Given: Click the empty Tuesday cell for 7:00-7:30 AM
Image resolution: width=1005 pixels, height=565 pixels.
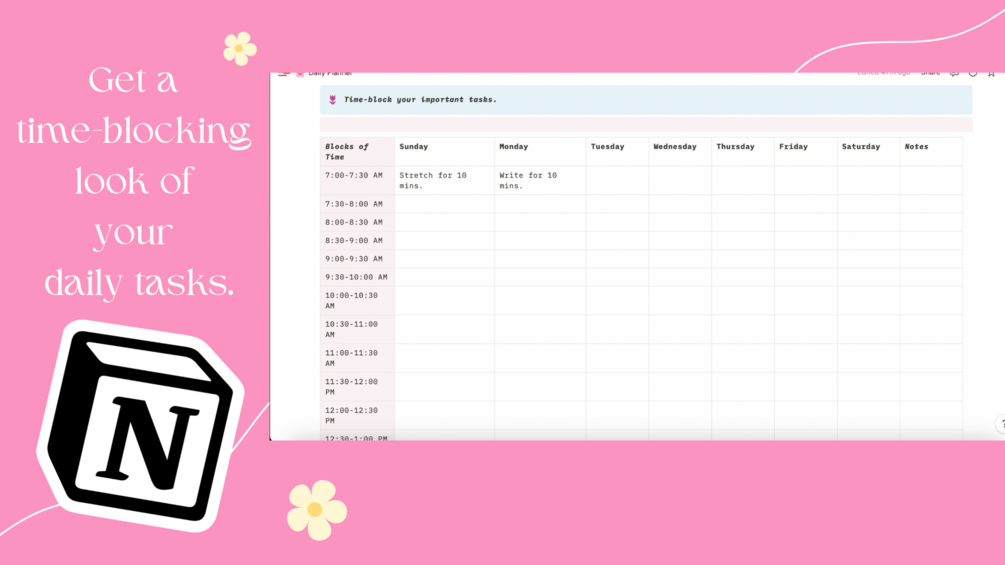Looking at the screenshot, I should click(617, 181).
